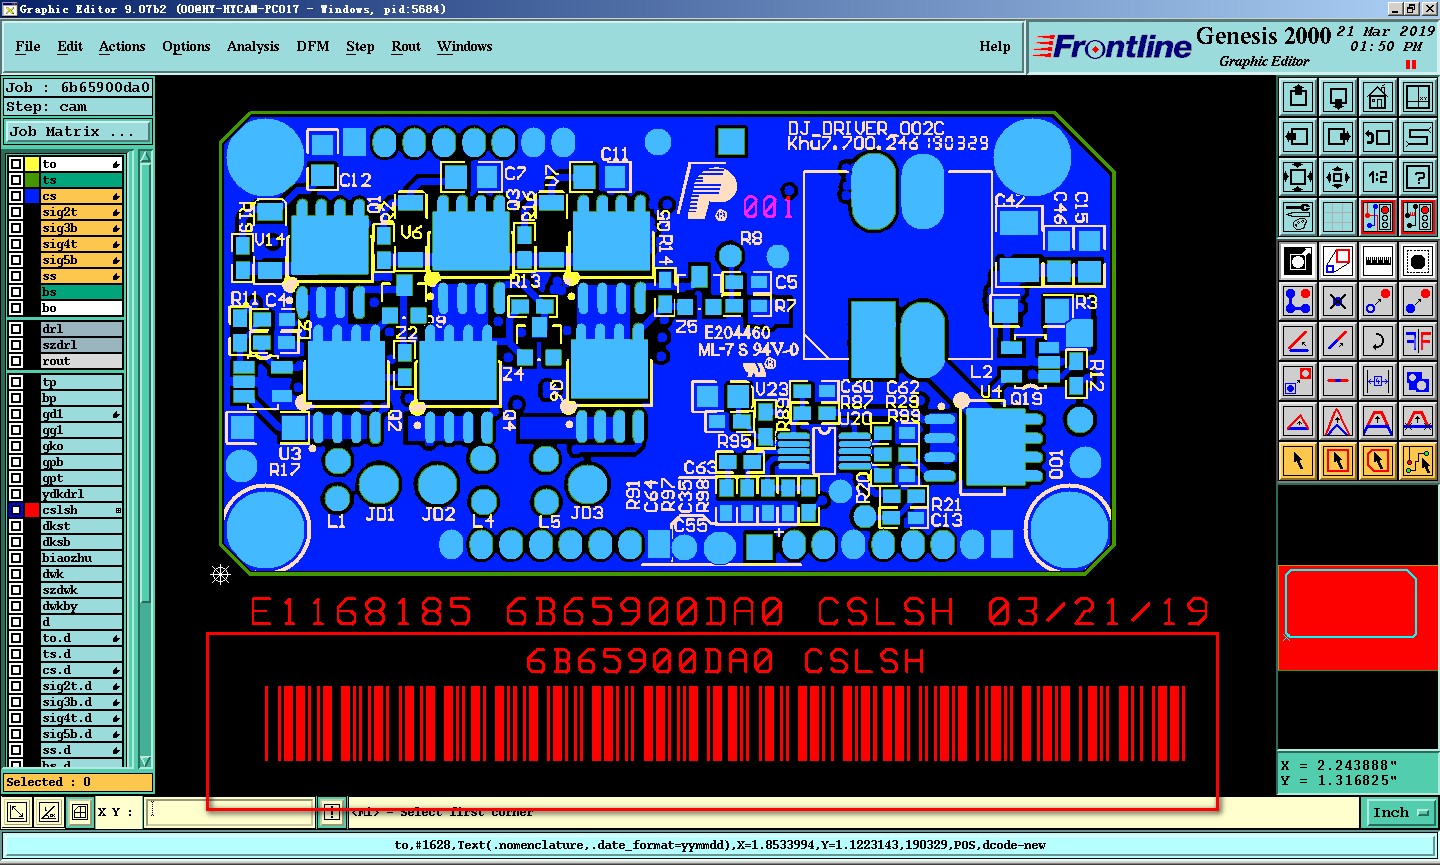This screenshot has height=865, width=1440.
Task: Click the sig3b layer name
Action: (81, 228)
